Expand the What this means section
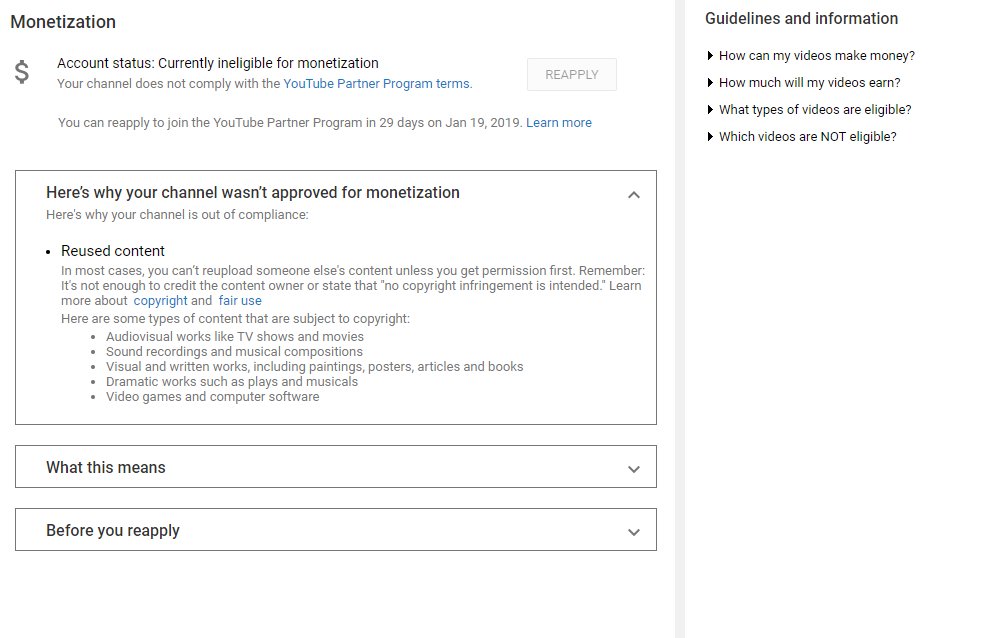Image resolution: width=984 pixels, height=638 pixels. coord(336,467)
